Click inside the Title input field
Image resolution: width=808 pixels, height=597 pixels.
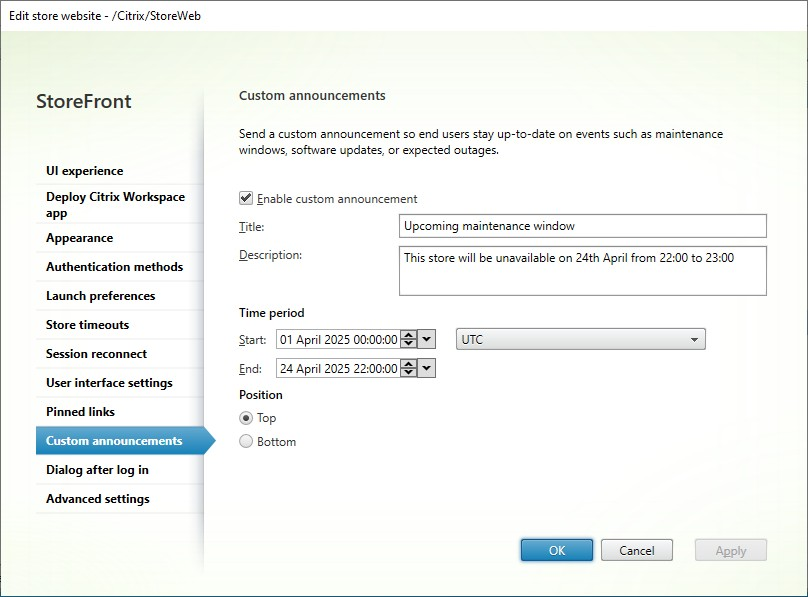coord(580,225)
